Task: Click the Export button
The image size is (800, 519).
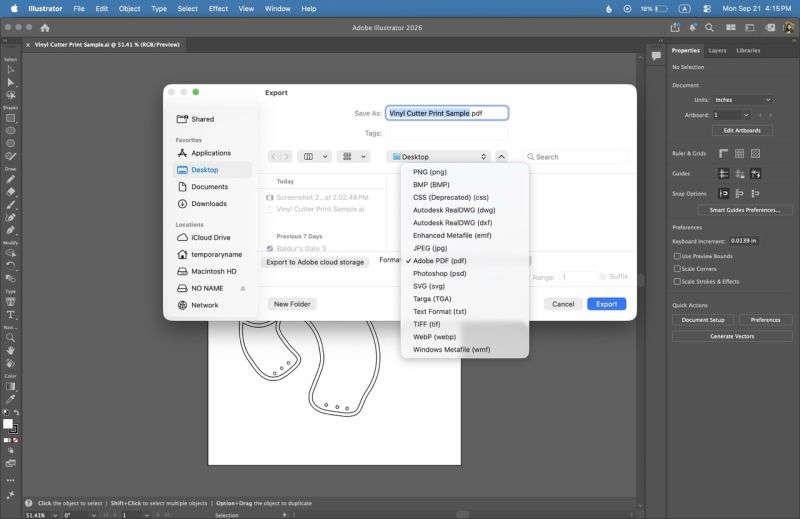Action: 607,304
